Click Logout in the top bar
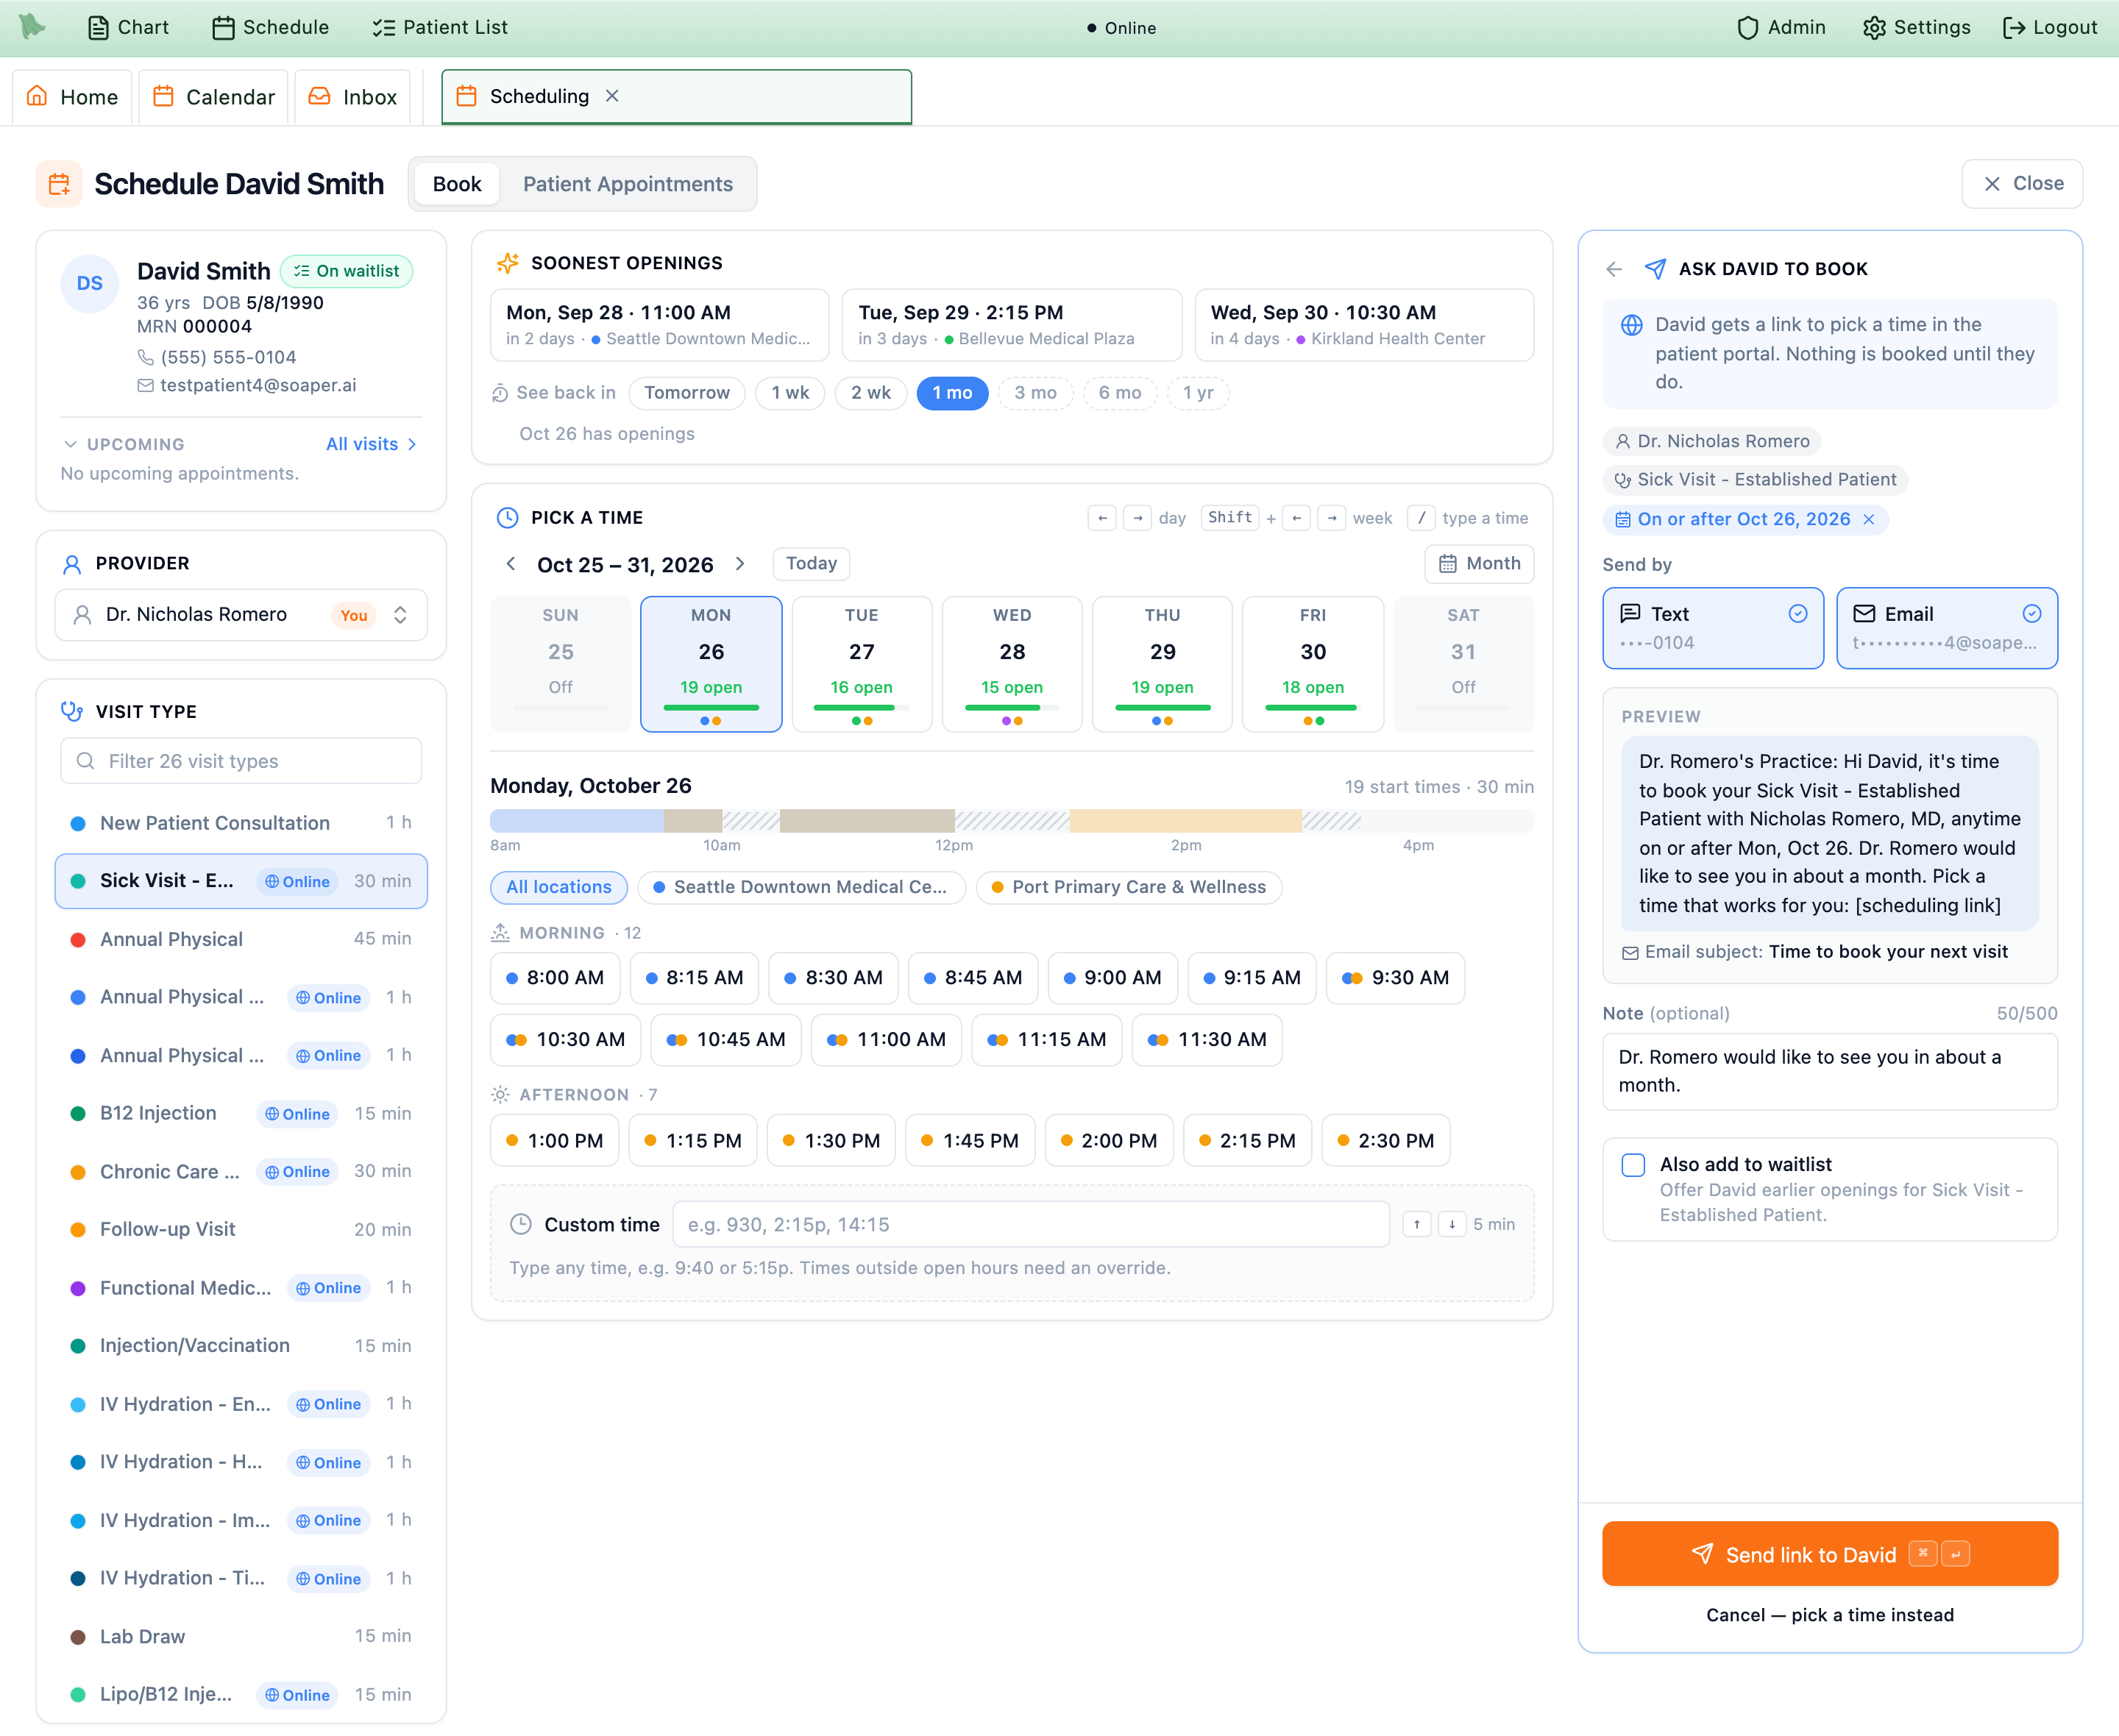This screenshot has width=2119, height=1736. pos(2049,27)
